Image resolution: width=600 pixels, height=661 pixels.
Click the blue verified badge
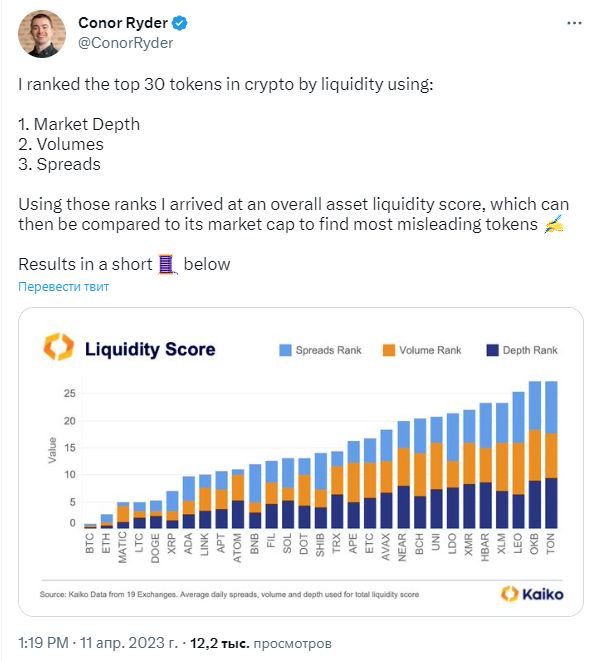(x=180, y=23)
